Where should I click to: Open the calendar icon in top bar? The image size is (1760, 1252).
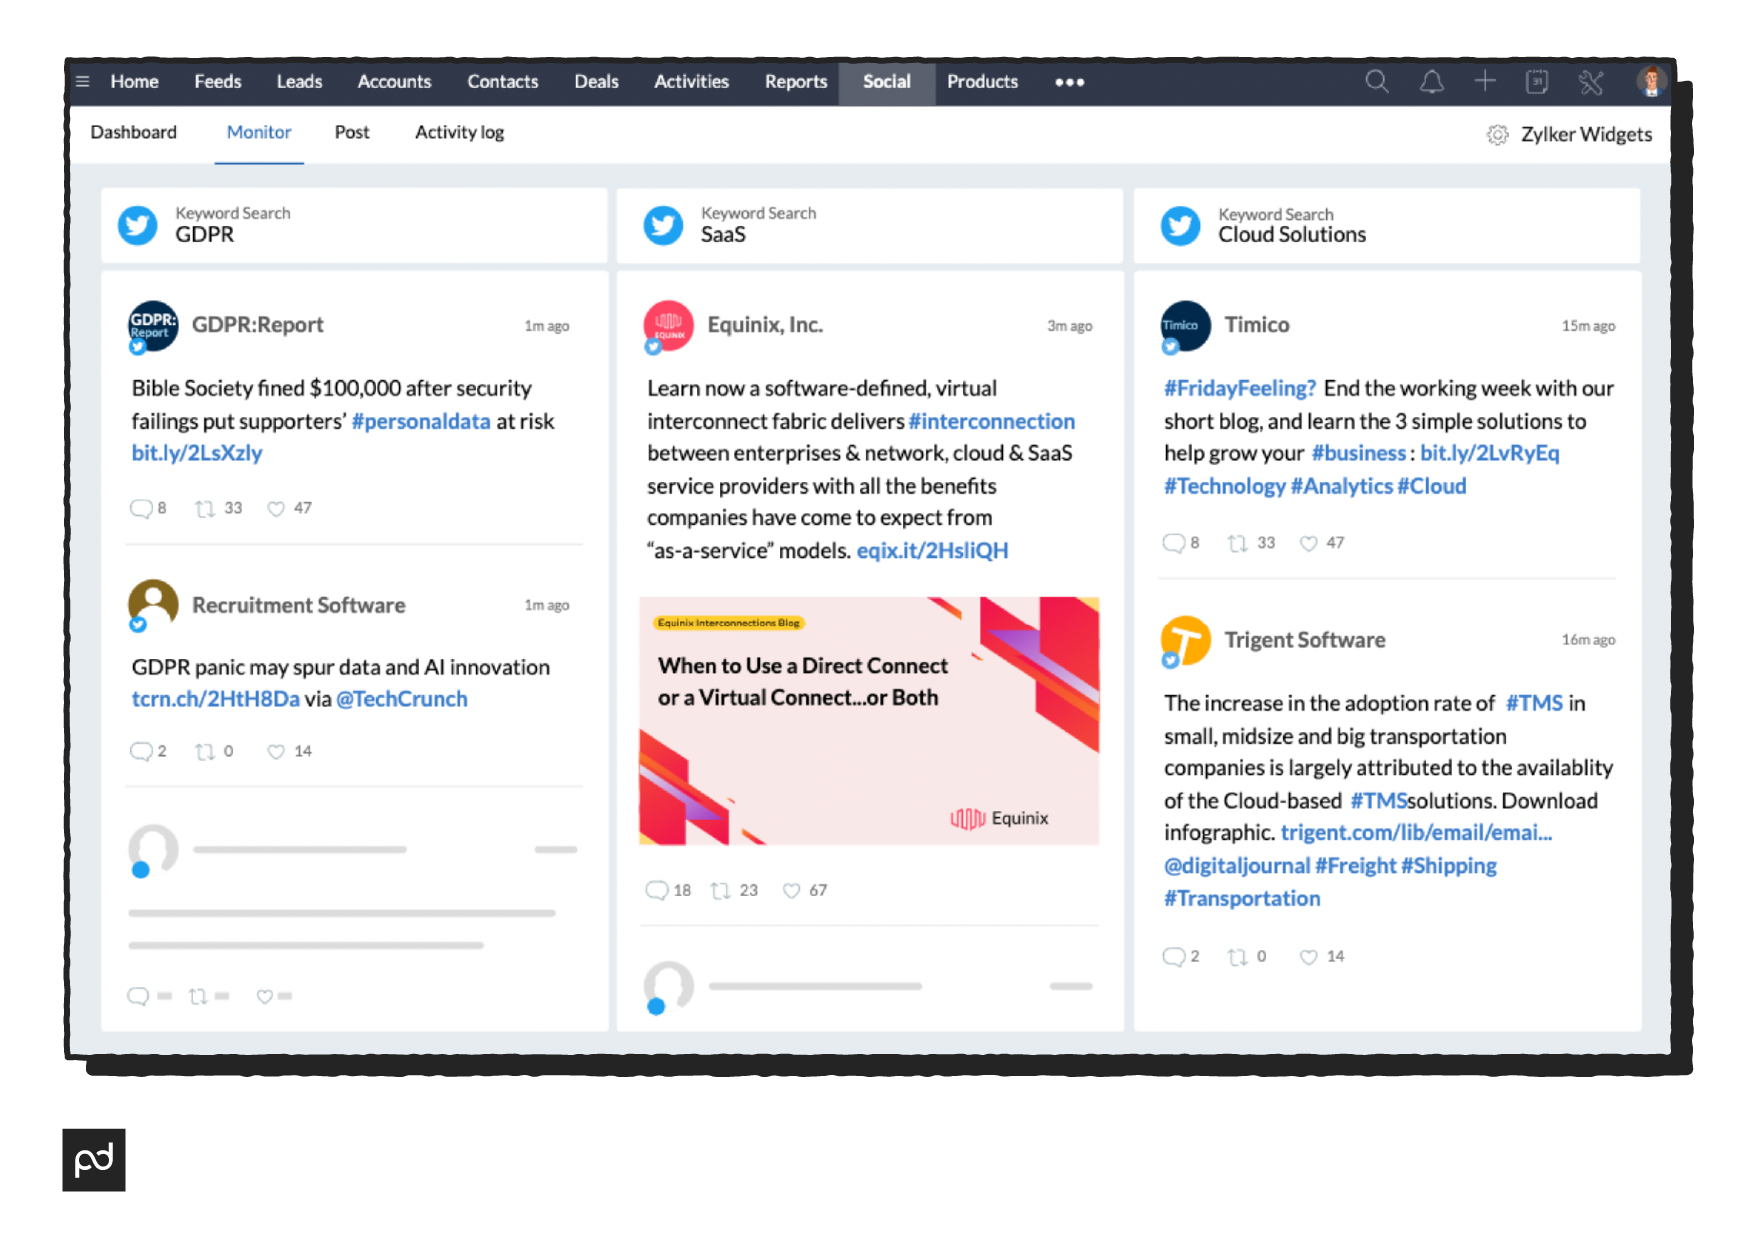(x=1537, y=82)
